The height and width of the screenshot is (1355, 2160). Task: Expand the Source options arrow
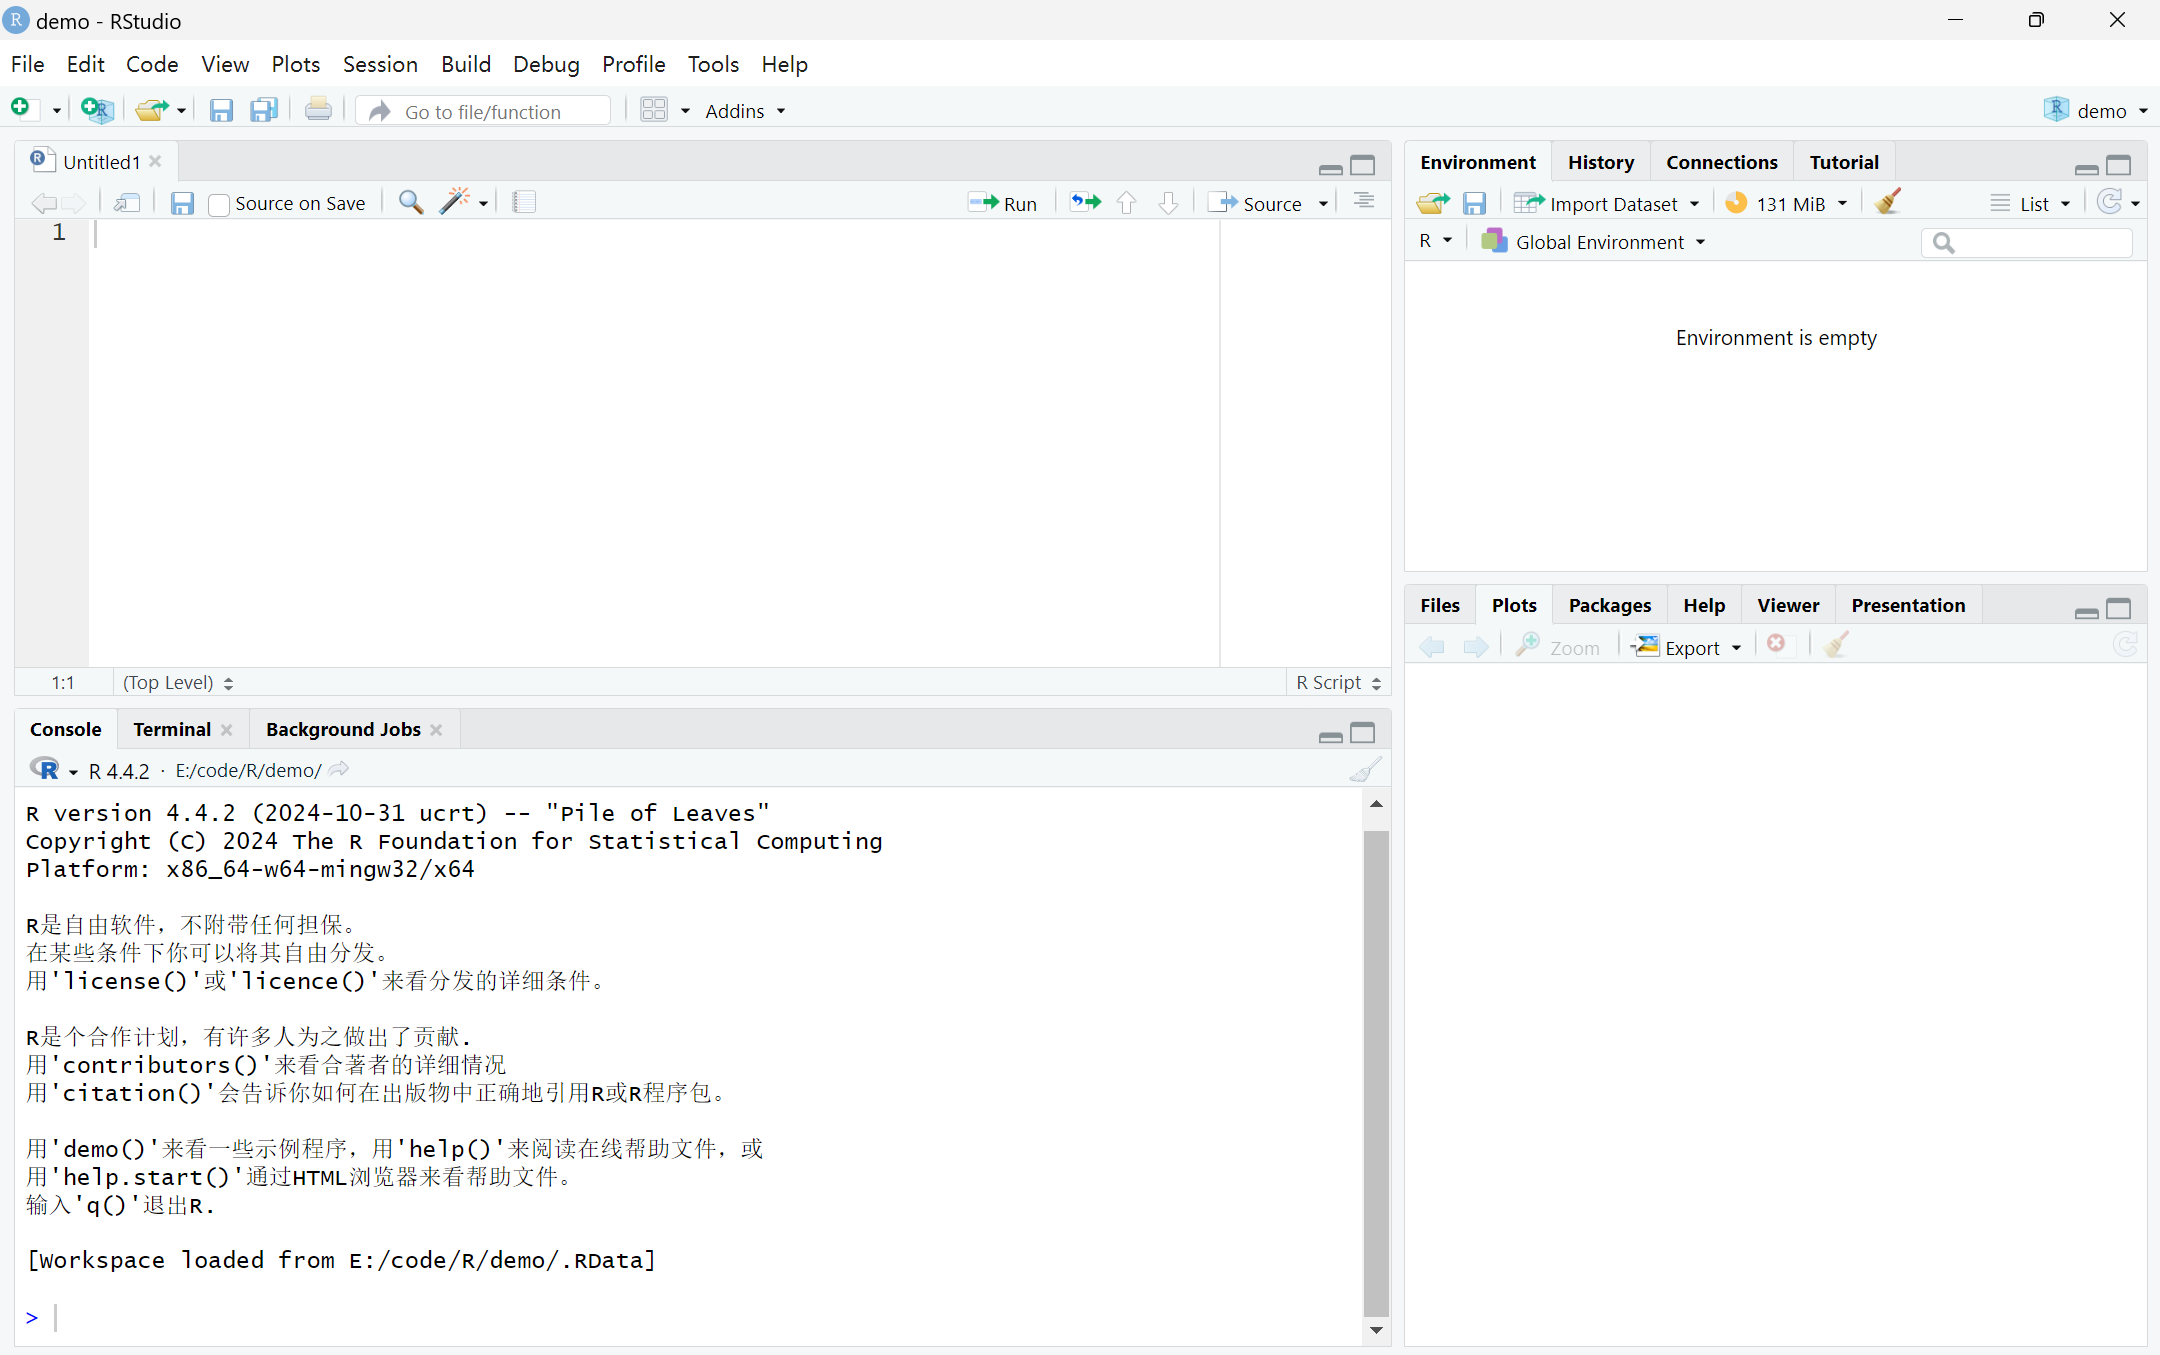coord(1323,204)
